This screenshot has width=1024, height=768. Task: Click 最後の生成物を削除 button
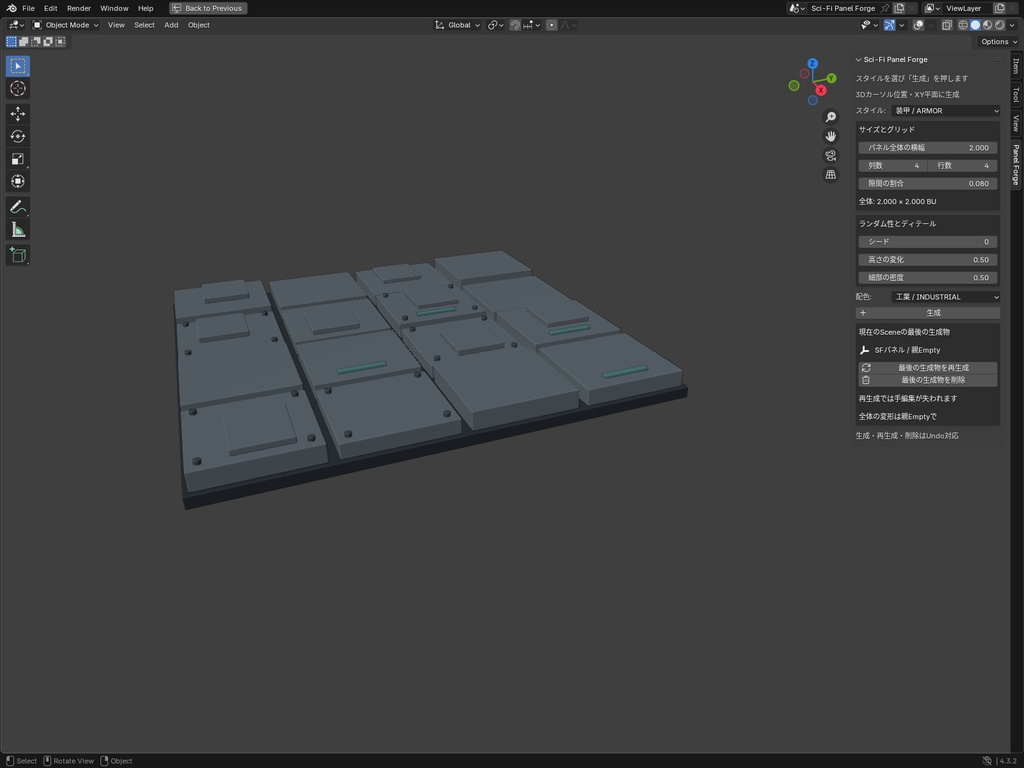(x=927, y=379)
